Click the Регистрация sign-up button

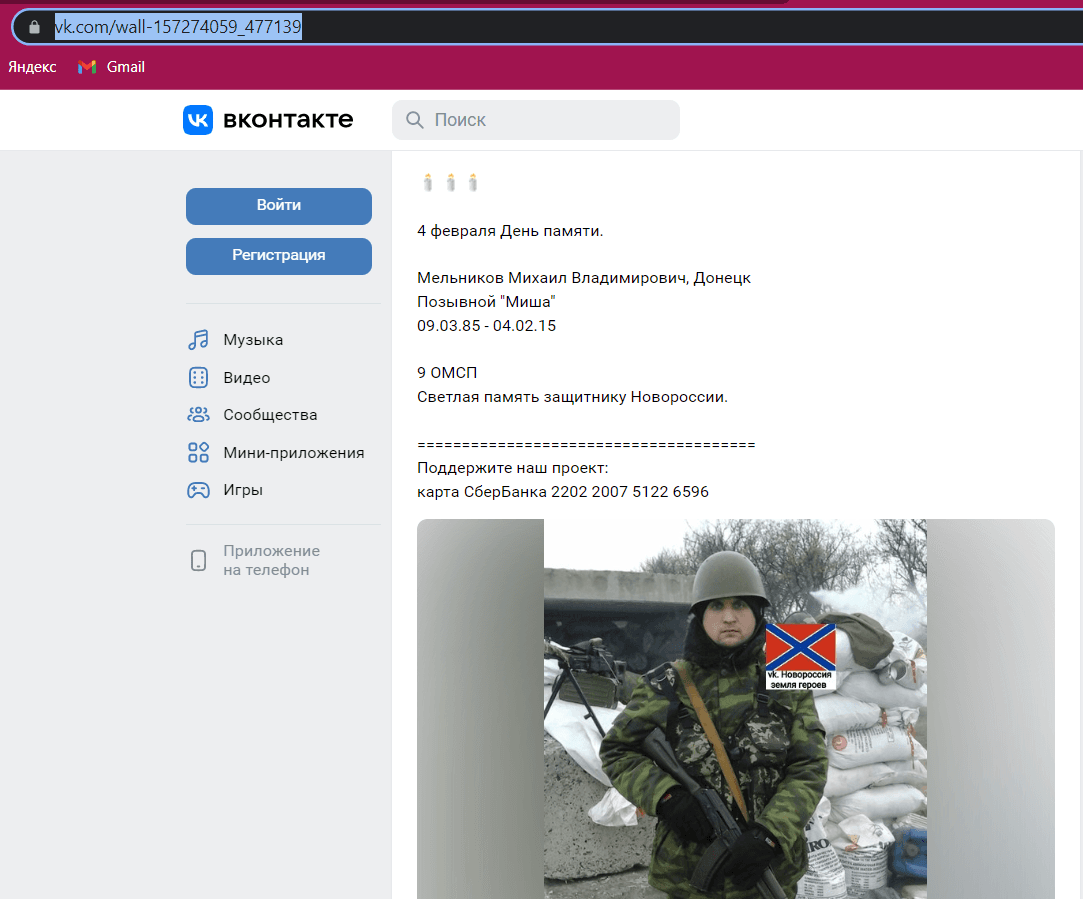tap(279, 256)
